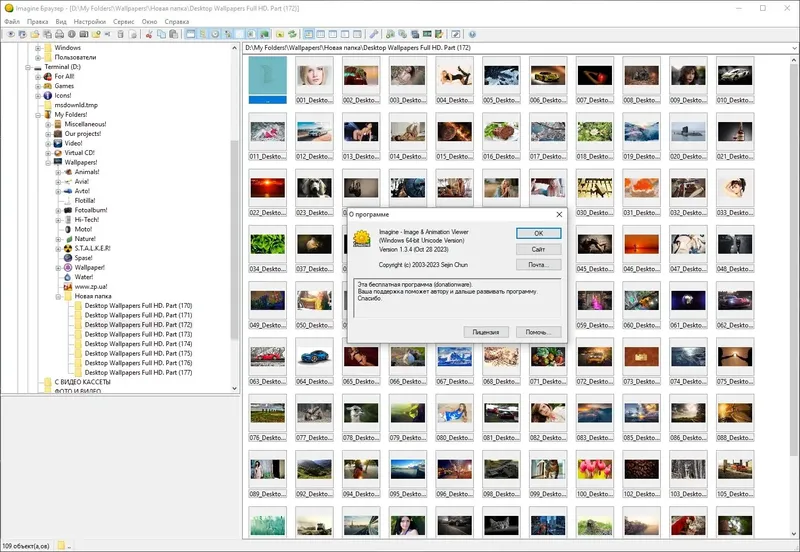This screenshot has width=800, height=552.
Task: Toggle the highlighted thumbnail view mode button
Action: pos(309,34)
